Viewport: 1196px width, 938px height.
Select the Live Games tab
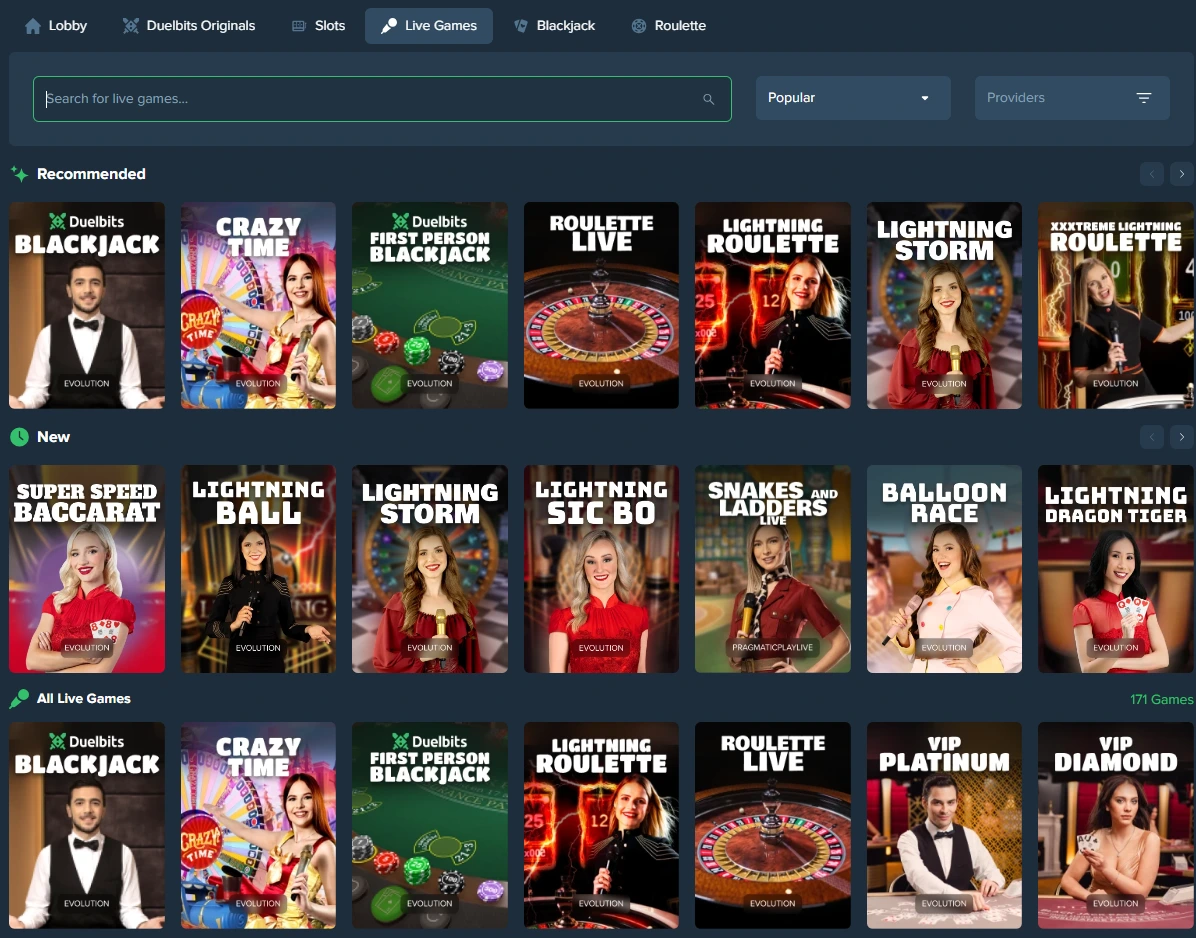tap(429, 26)
